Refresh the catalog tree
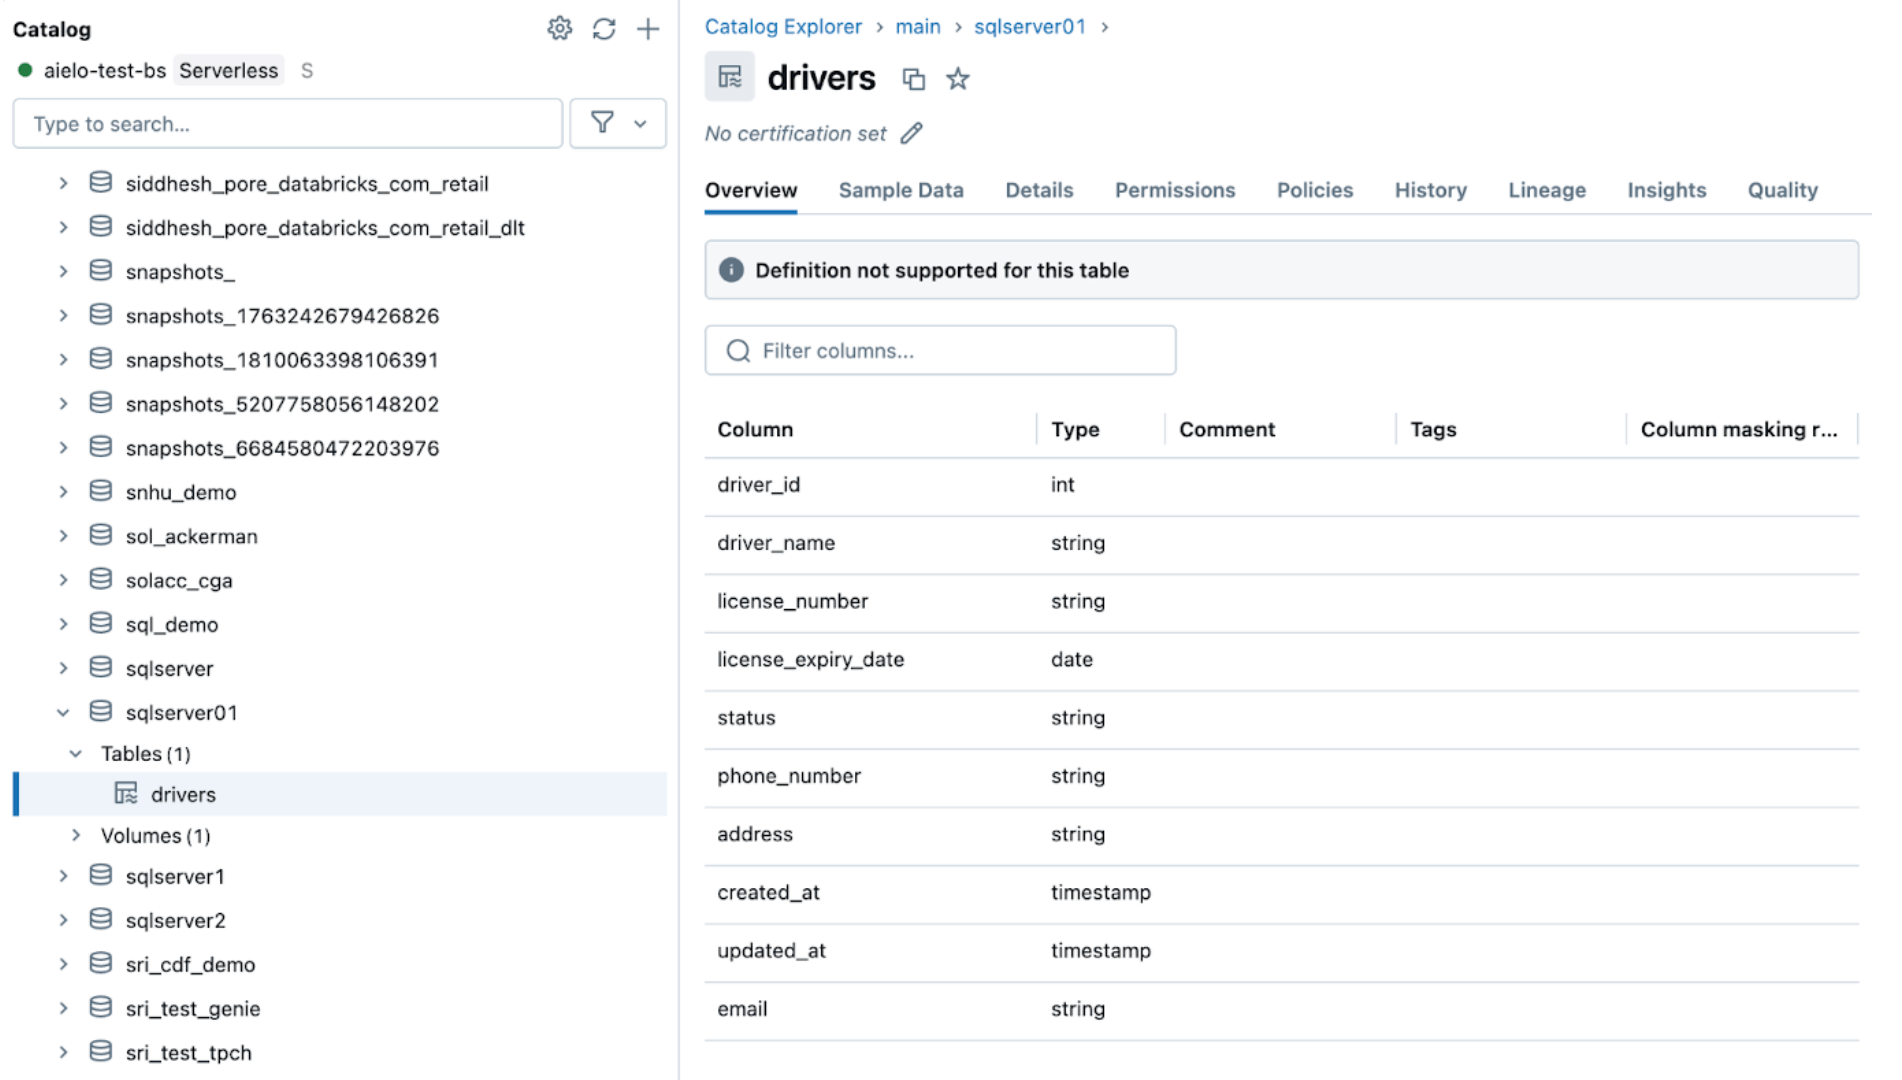The height and width of the screenshot is (1080, 1902). point(603,29)
